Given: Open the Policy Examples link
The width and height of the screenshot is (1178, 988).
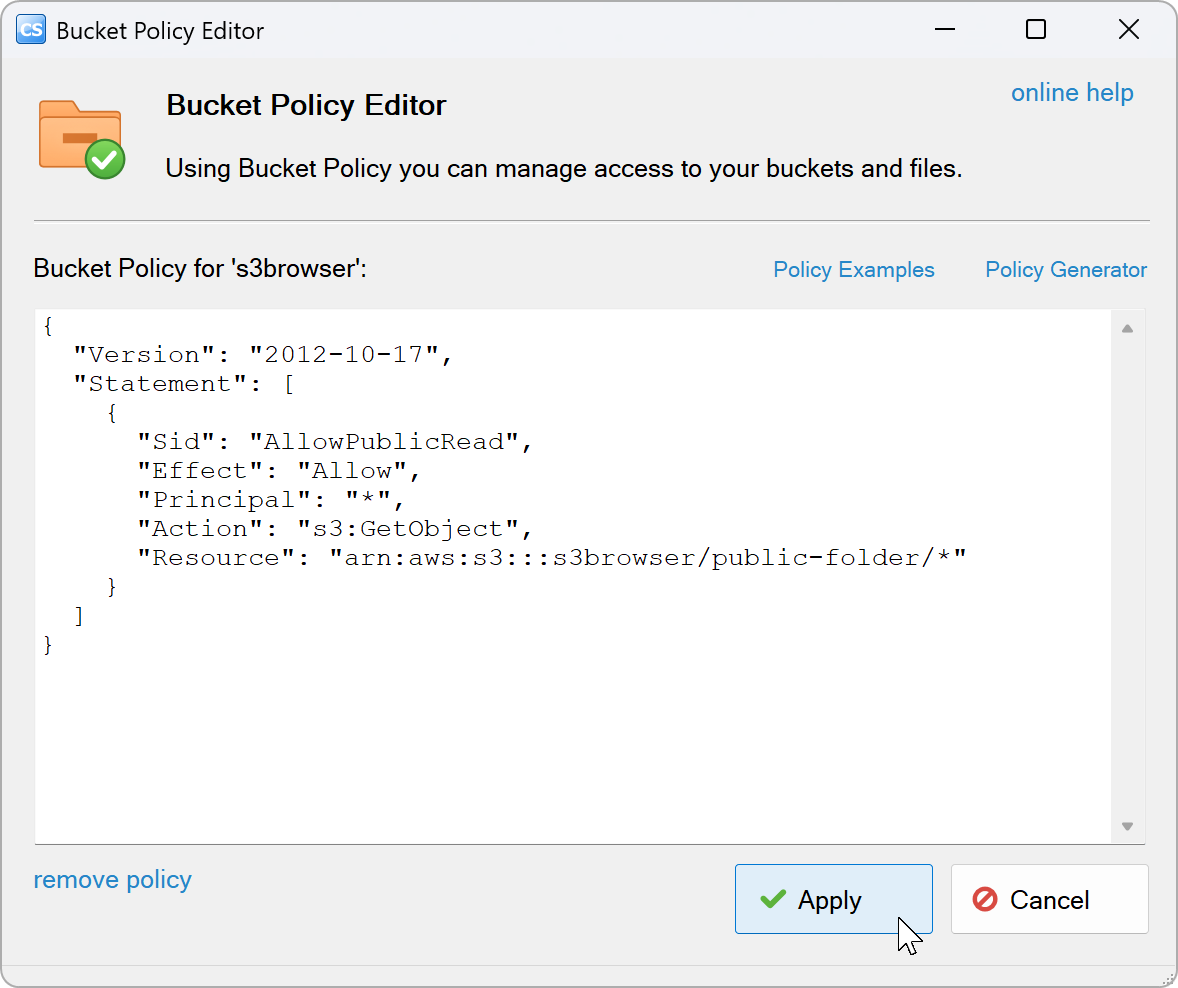Looking at the screenshot, I should click(853, 269).
